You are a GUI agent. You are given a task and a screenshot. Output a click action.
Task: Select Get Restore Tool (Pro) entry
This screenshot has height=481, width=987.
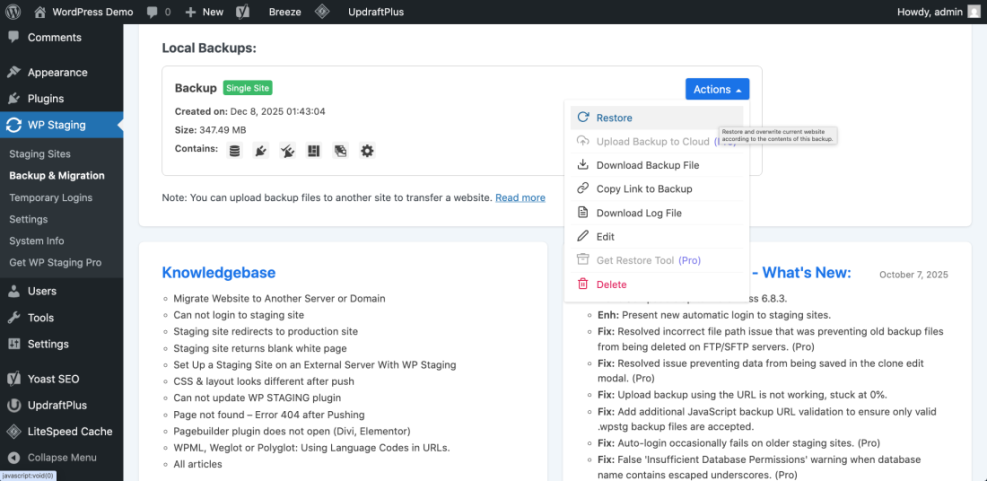click(x=657, y=261)
